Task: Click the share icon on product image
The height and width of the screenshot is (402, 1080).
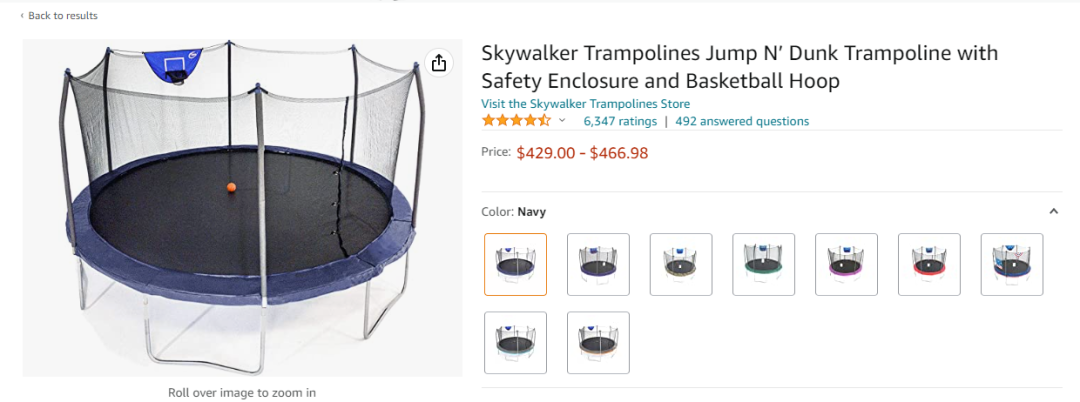Action: (x=438, y=63)
